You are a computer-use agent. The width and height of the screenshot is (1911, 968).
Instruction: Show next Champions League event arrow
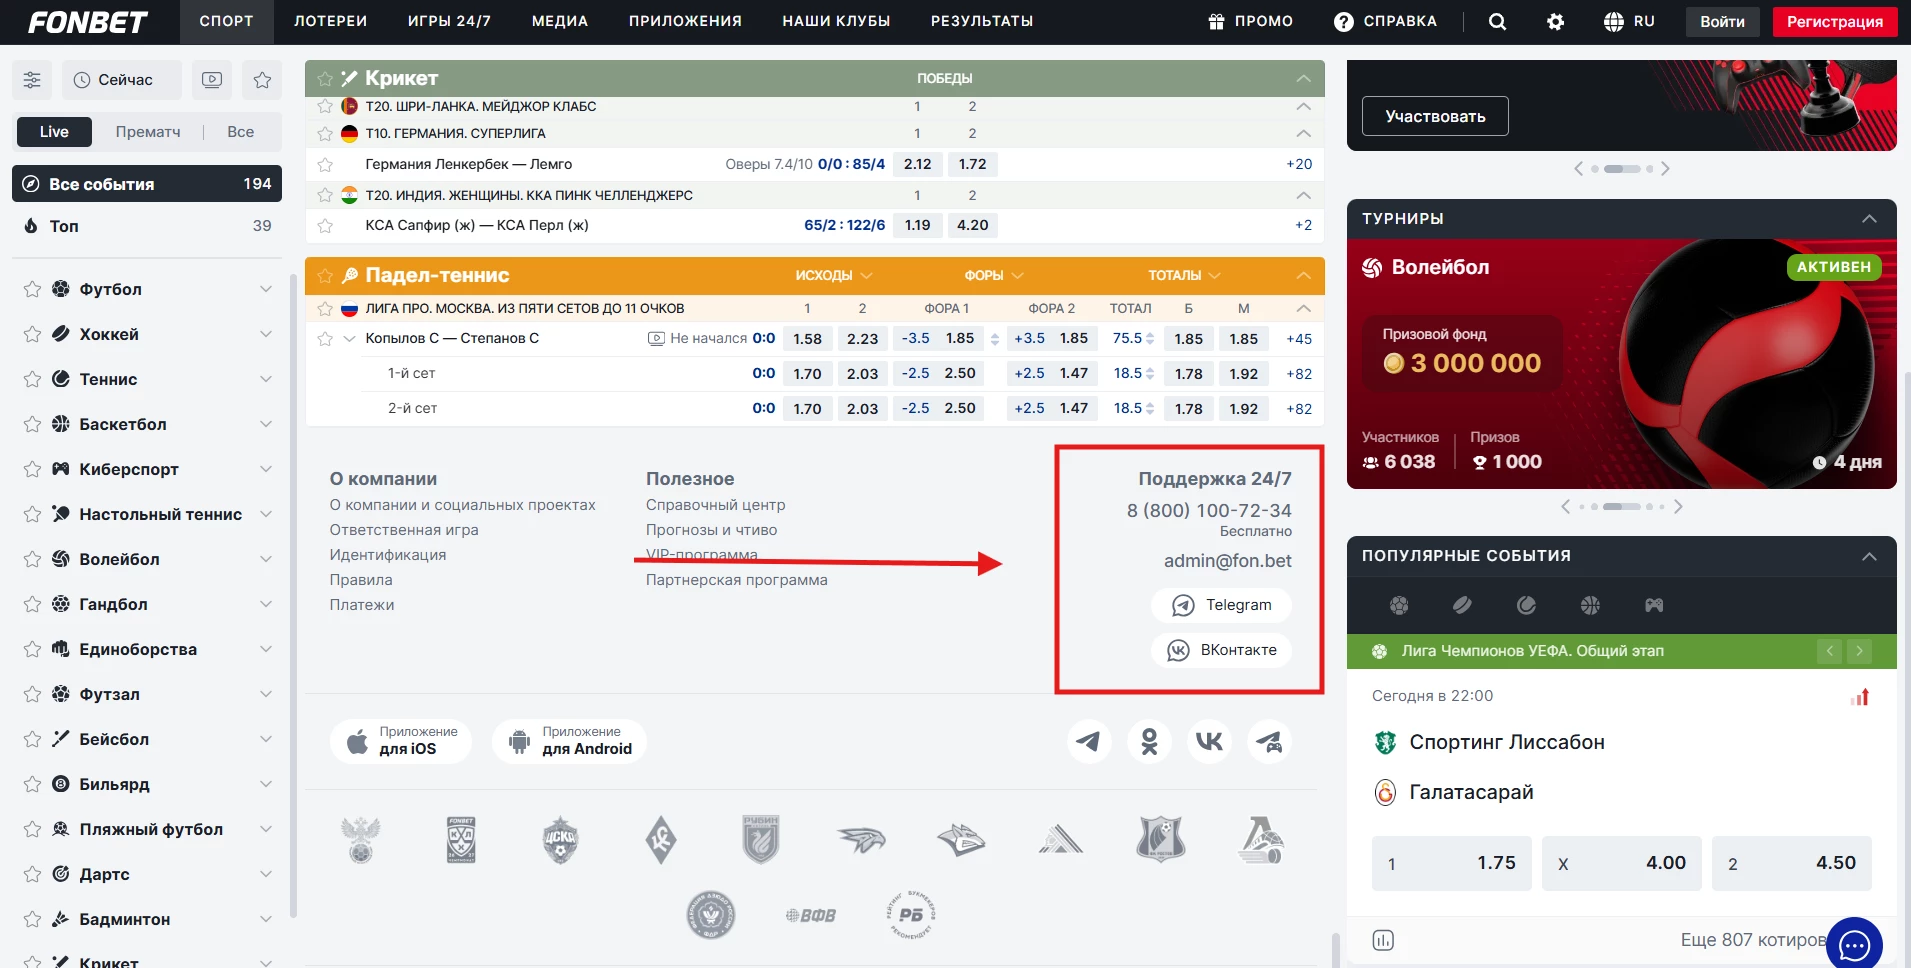pyautogui.click(x=1859, y=651)
